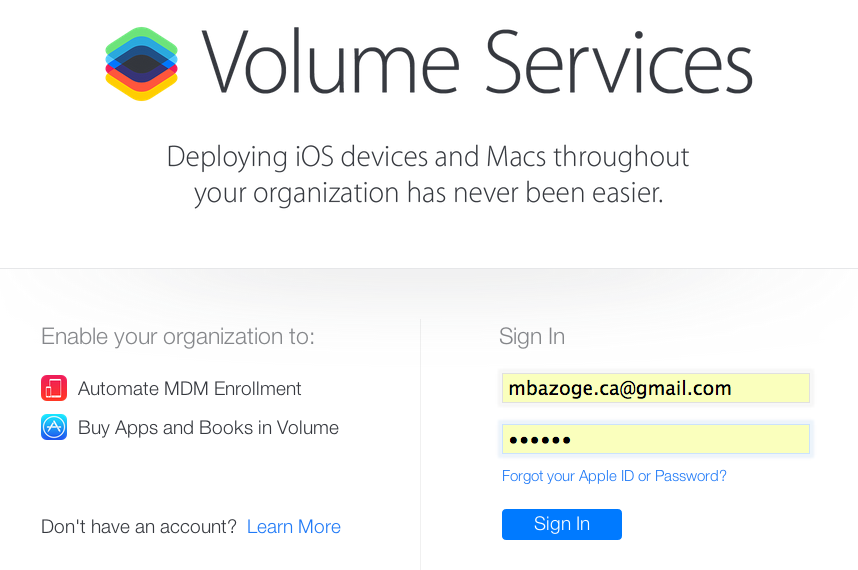Select the Automate MDM Enrollment label
The image size is (858, 570).
point(189,388)
